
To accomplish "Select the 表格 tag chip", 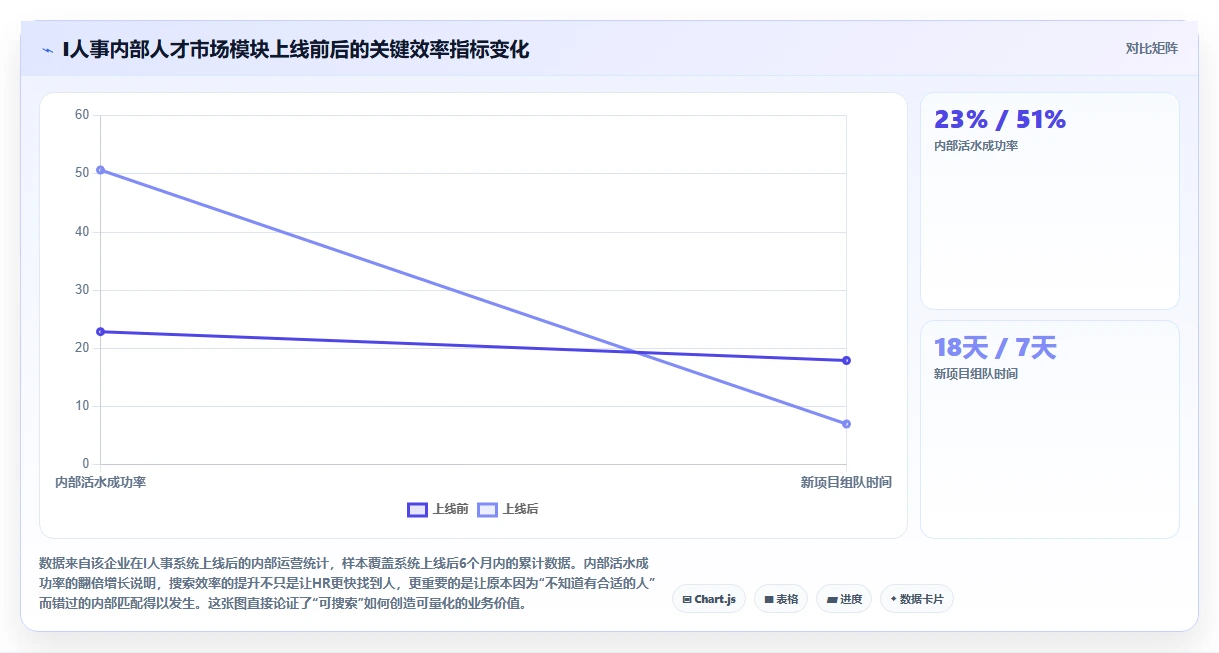I will tap(781, 599).
